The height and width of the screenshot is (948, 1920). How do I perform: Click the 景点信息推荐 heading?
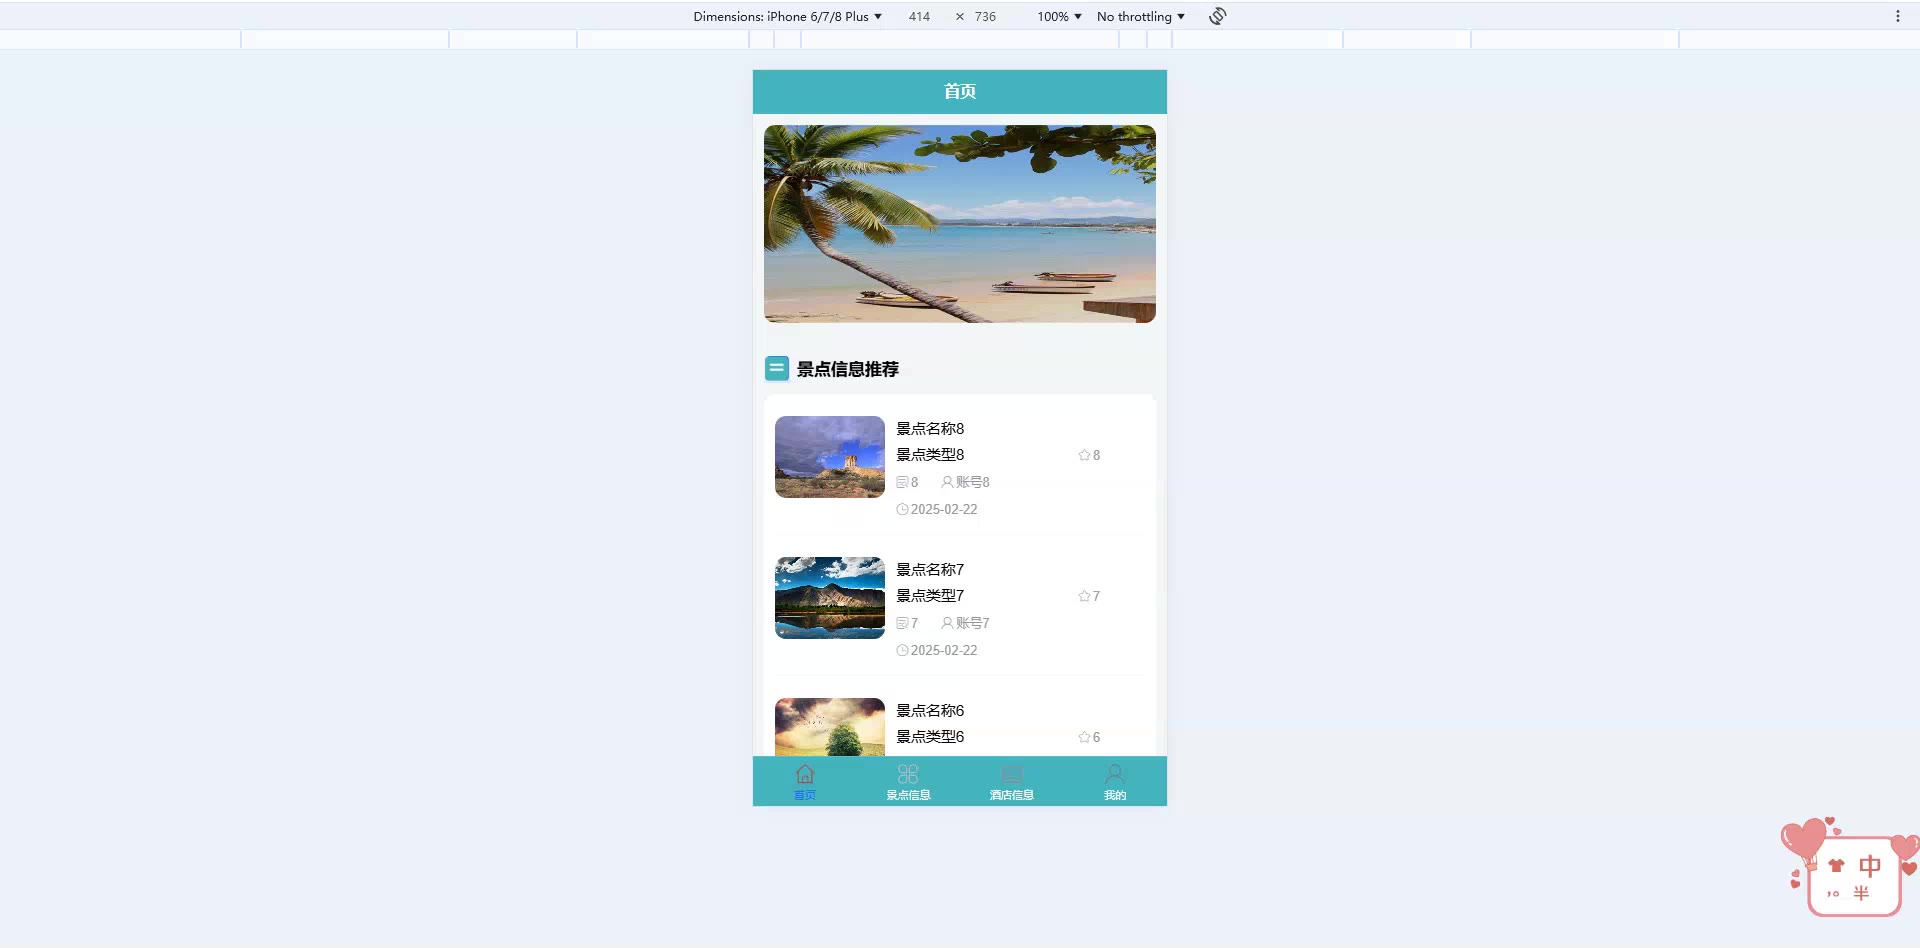click(x=848, y=369)
